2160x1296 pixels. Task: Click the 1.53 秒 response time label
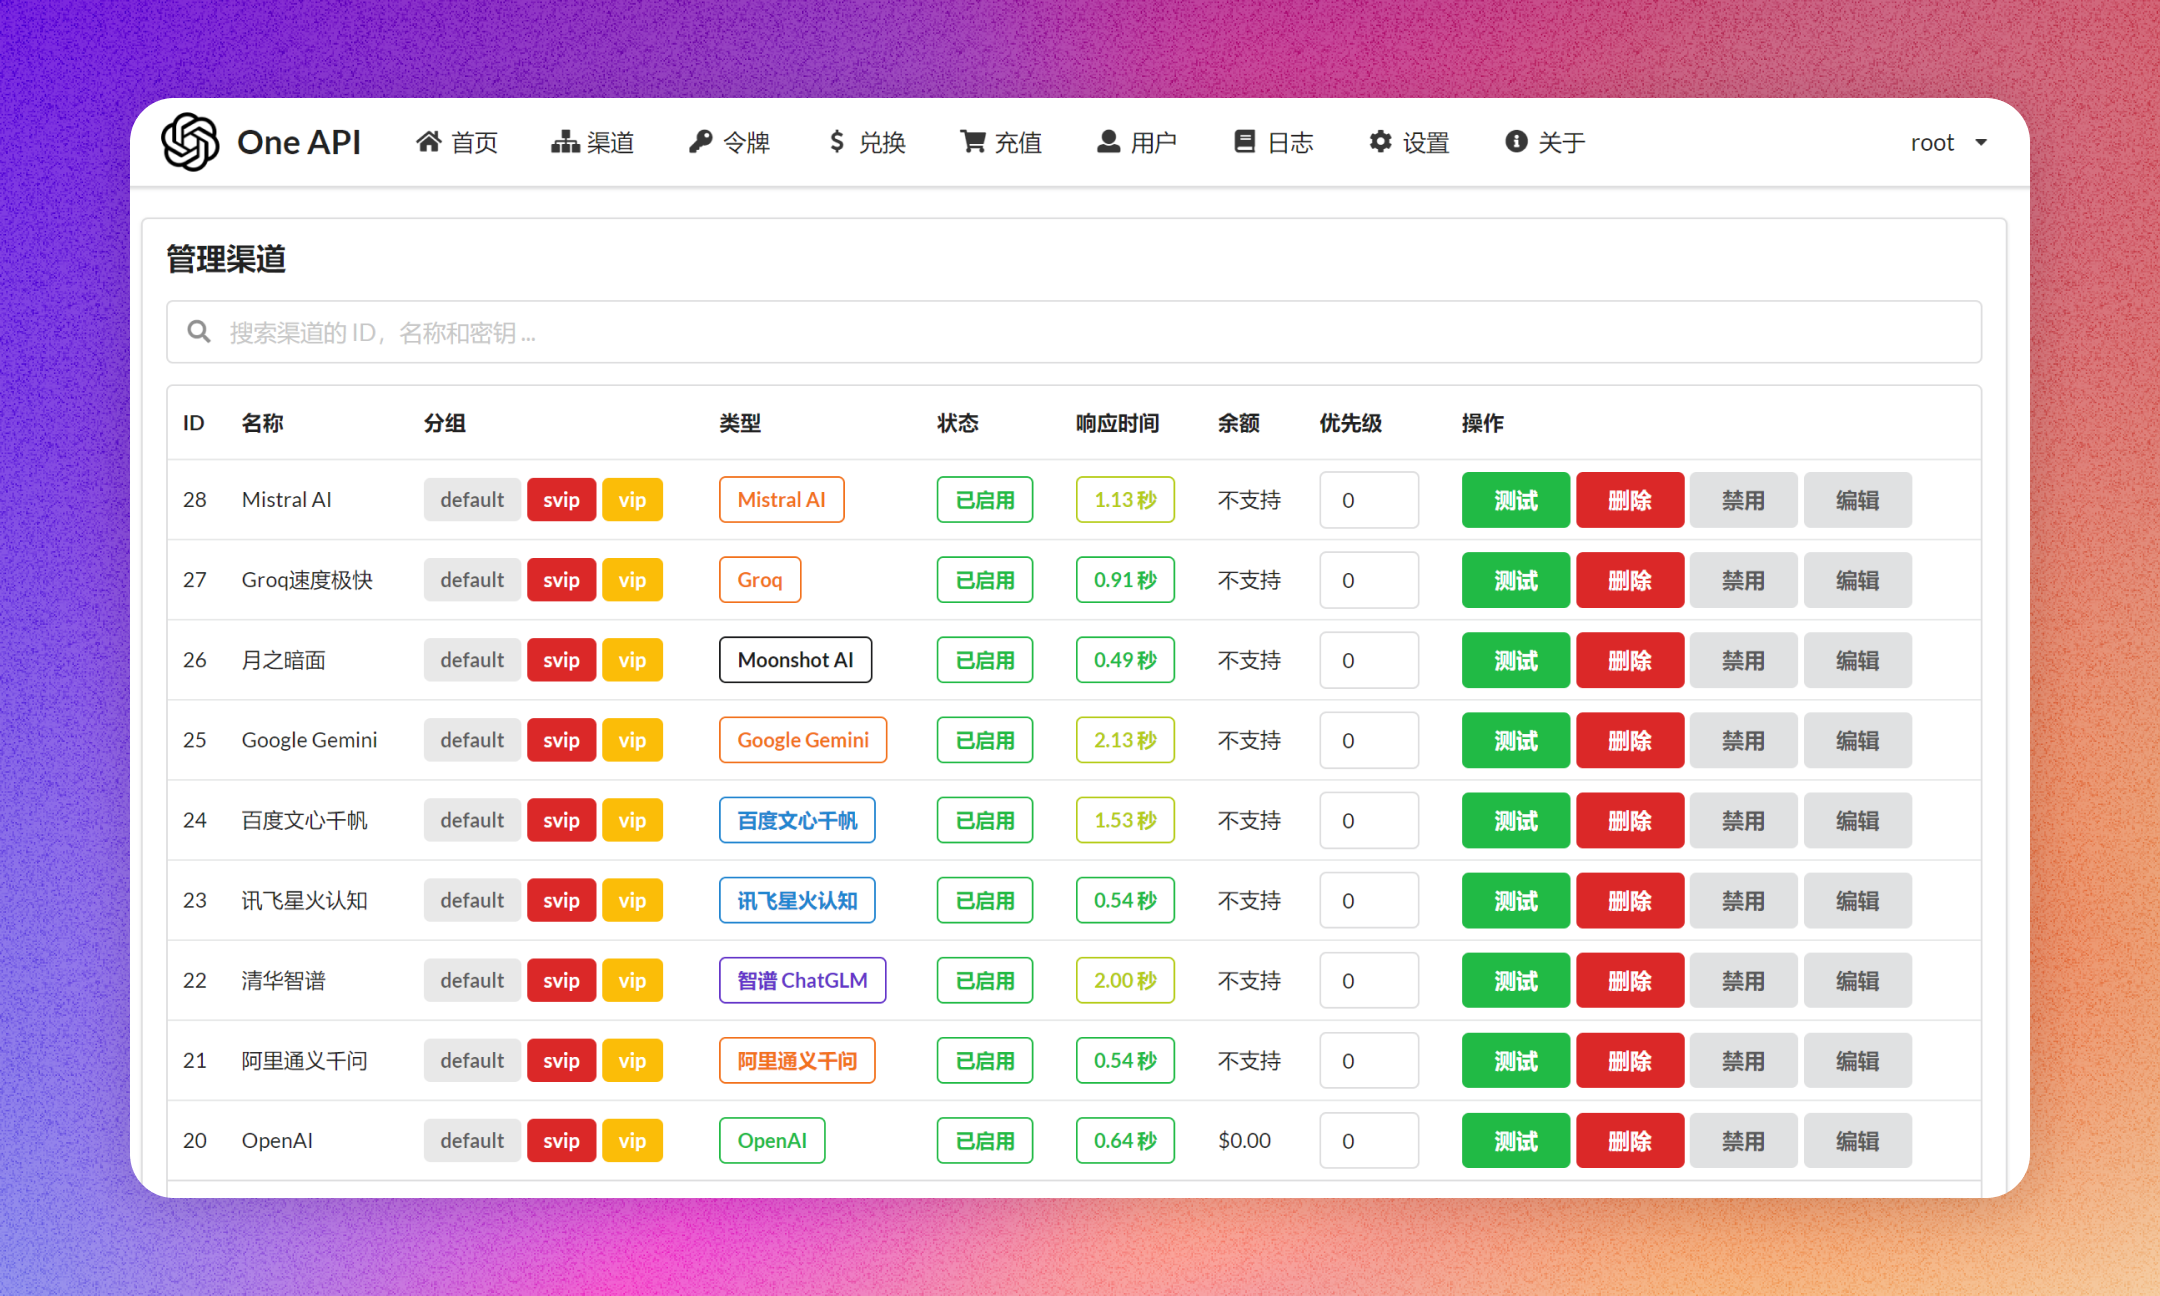click(x=1125, y=820)
